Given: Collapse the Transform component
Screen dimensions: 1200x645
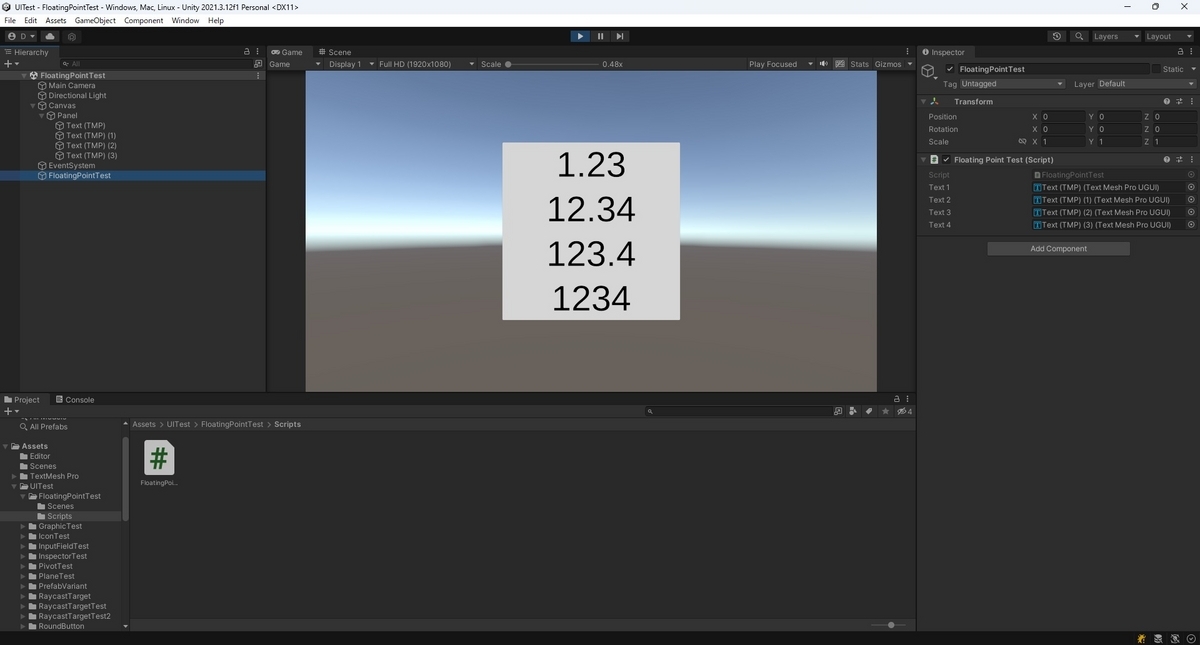Looking at the screenshot, I should (x=923, y=102).
